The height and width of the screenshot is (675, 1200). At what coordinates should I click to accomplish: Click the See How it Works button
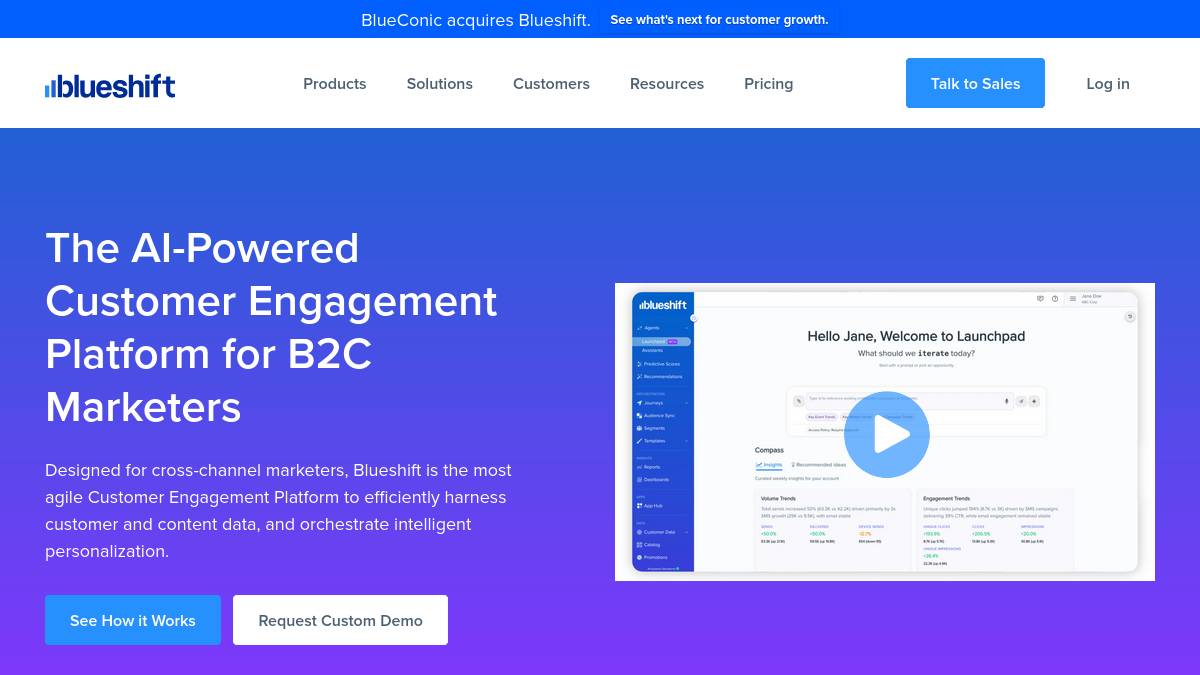[133, 620]
